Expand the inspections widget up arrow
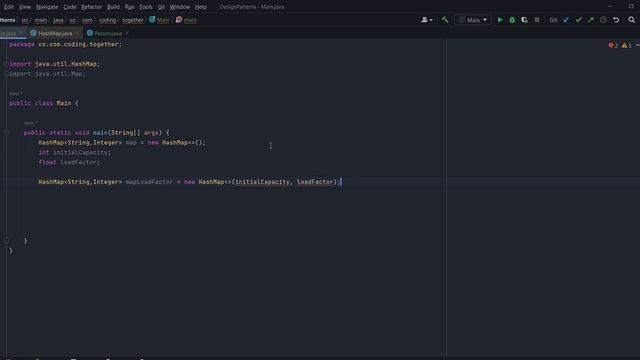Screen dimensions: 640x360 tap(637, 45)
